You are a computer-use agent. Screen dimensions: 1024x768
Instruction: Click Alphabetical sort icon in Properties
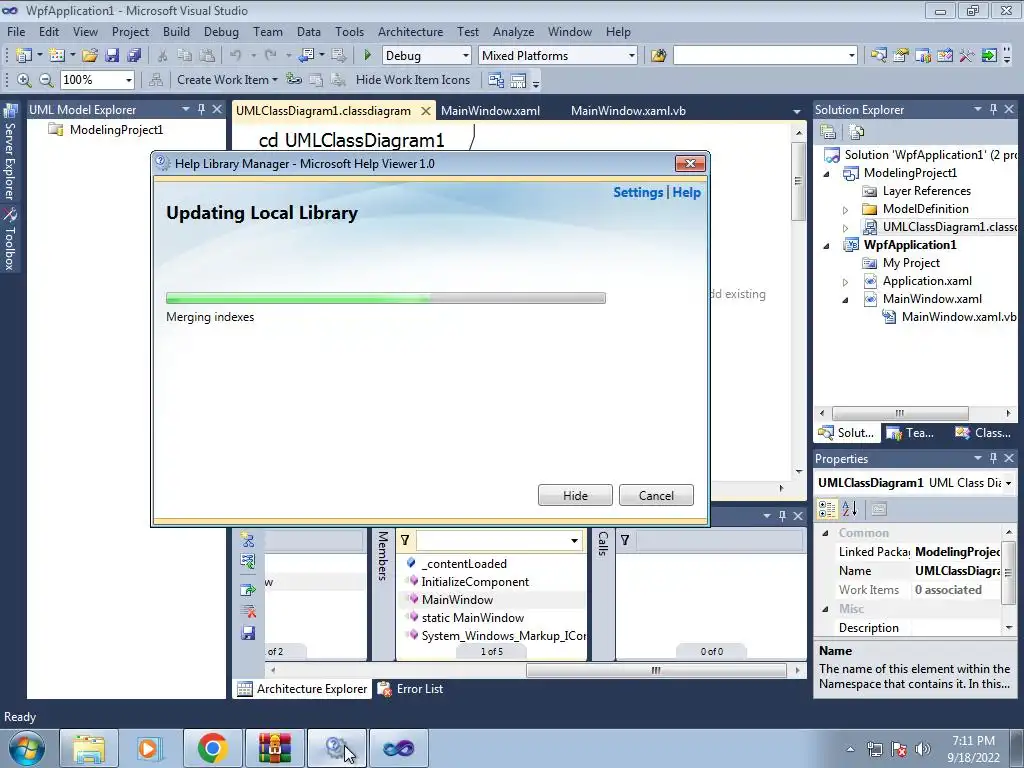click(850, 509)
